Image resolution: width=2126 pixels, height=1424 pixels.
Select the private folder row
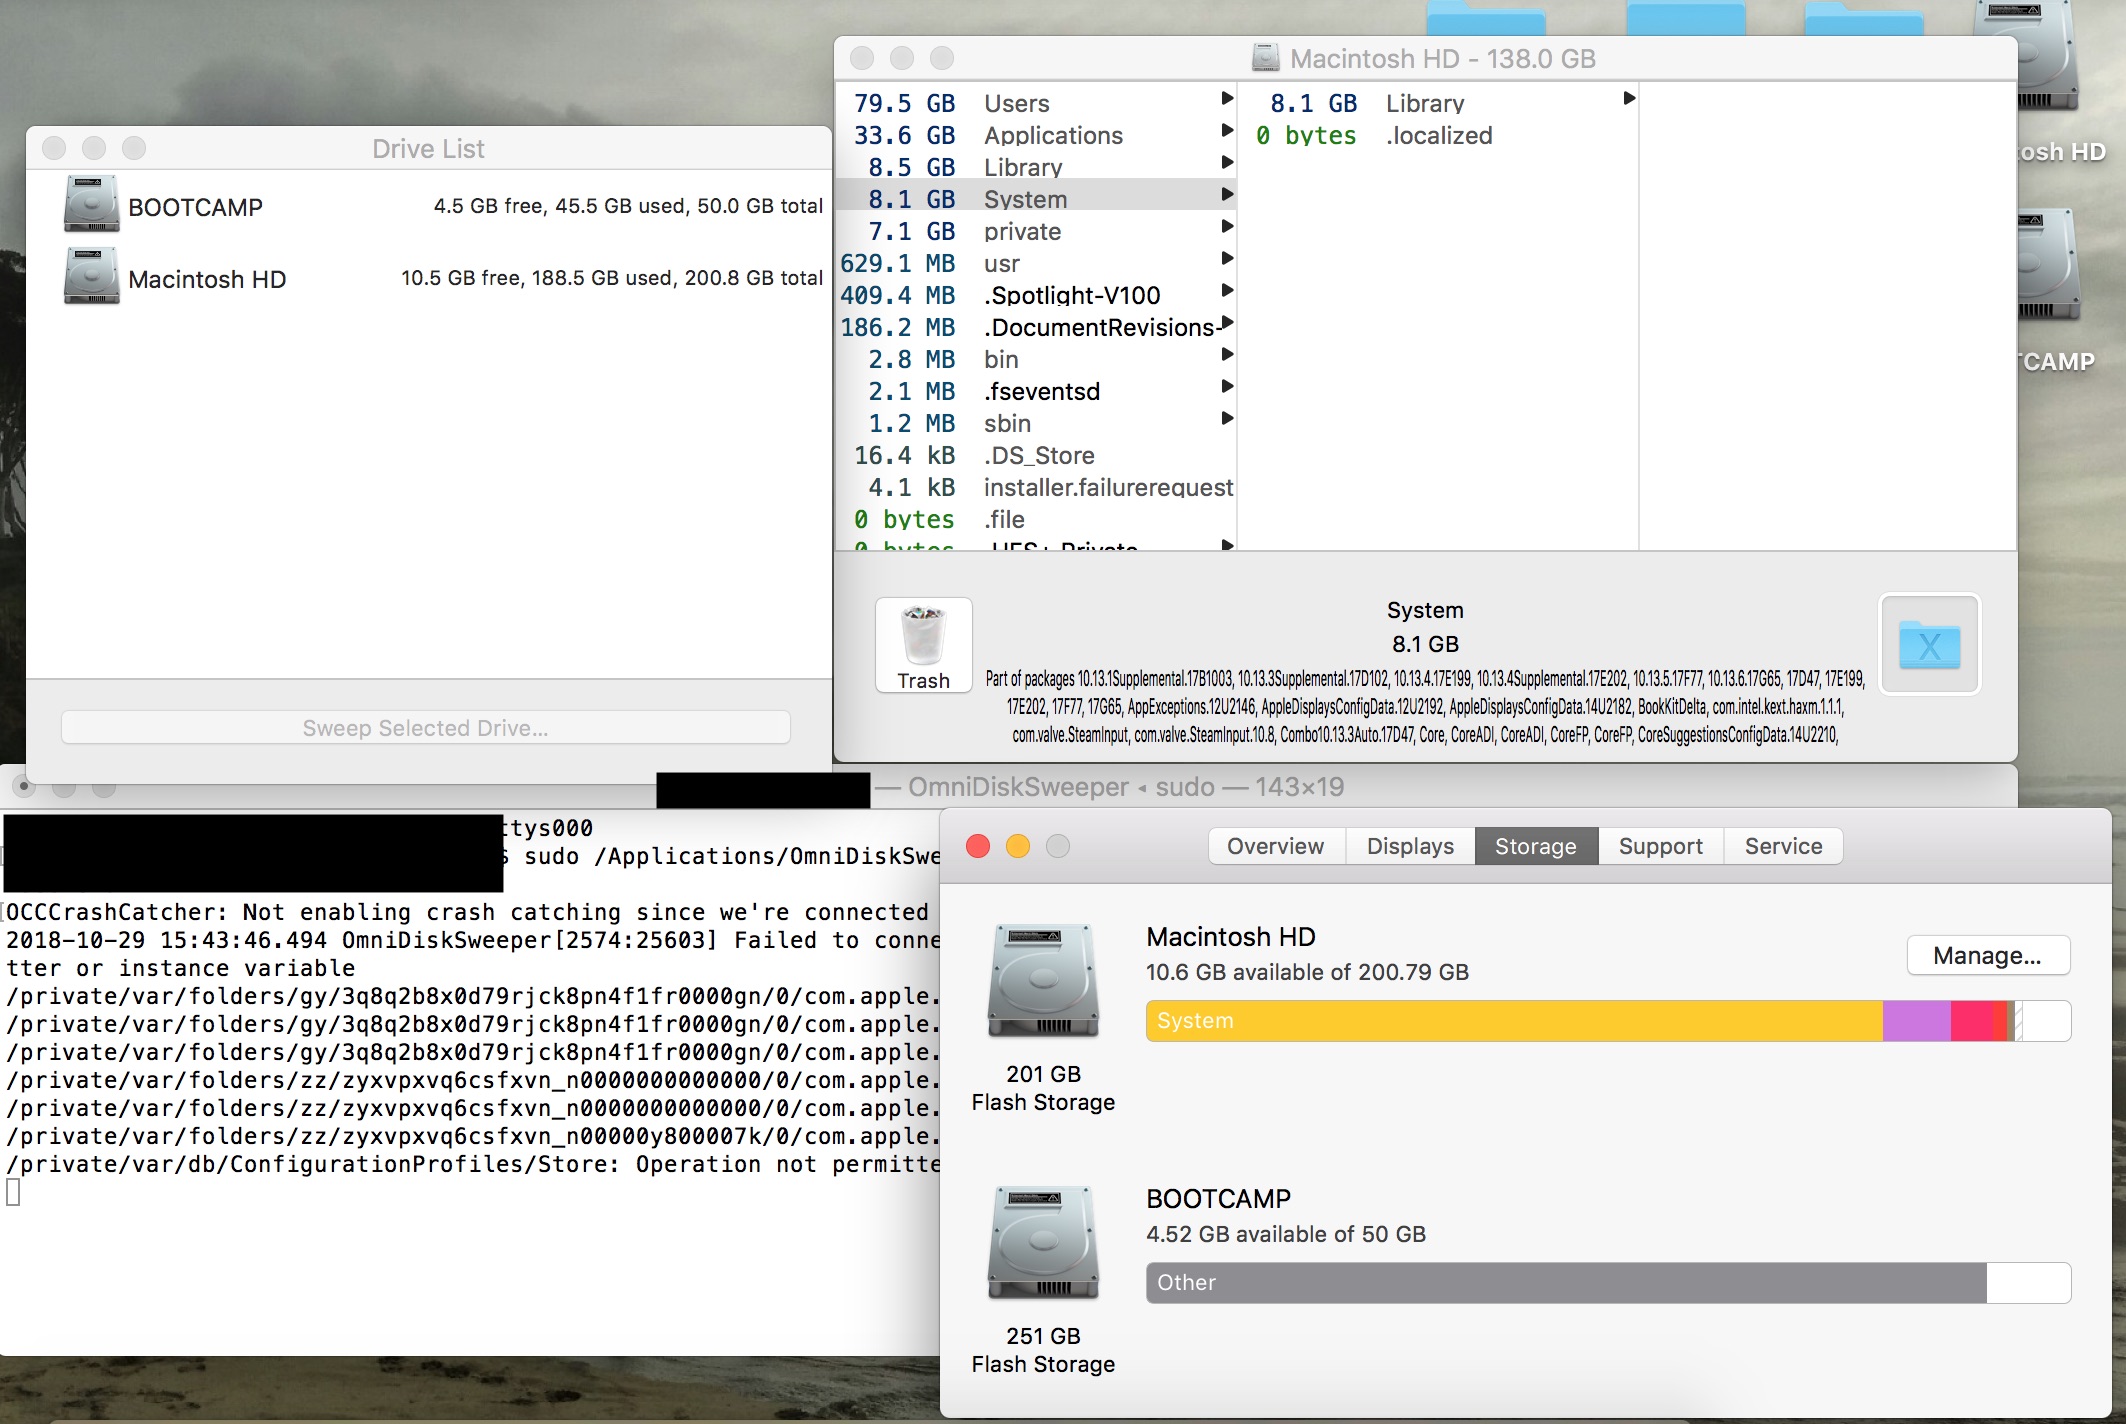1022,231
